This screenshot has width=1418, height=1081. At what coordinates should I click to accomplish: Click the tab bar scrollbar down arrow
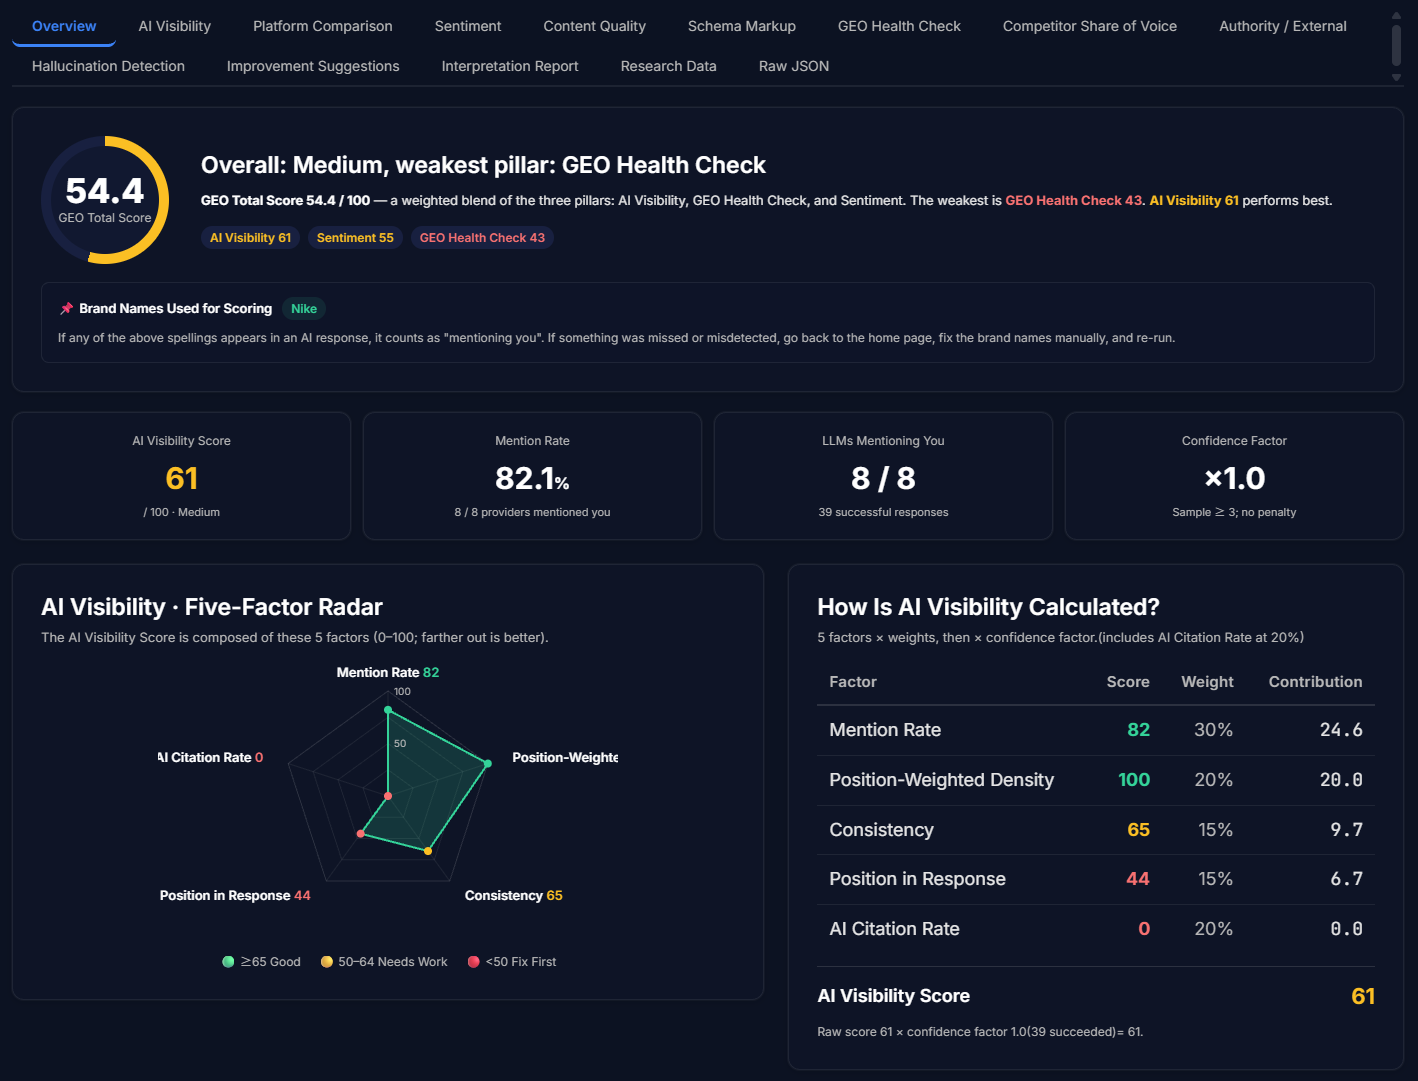coord(1396,77)
